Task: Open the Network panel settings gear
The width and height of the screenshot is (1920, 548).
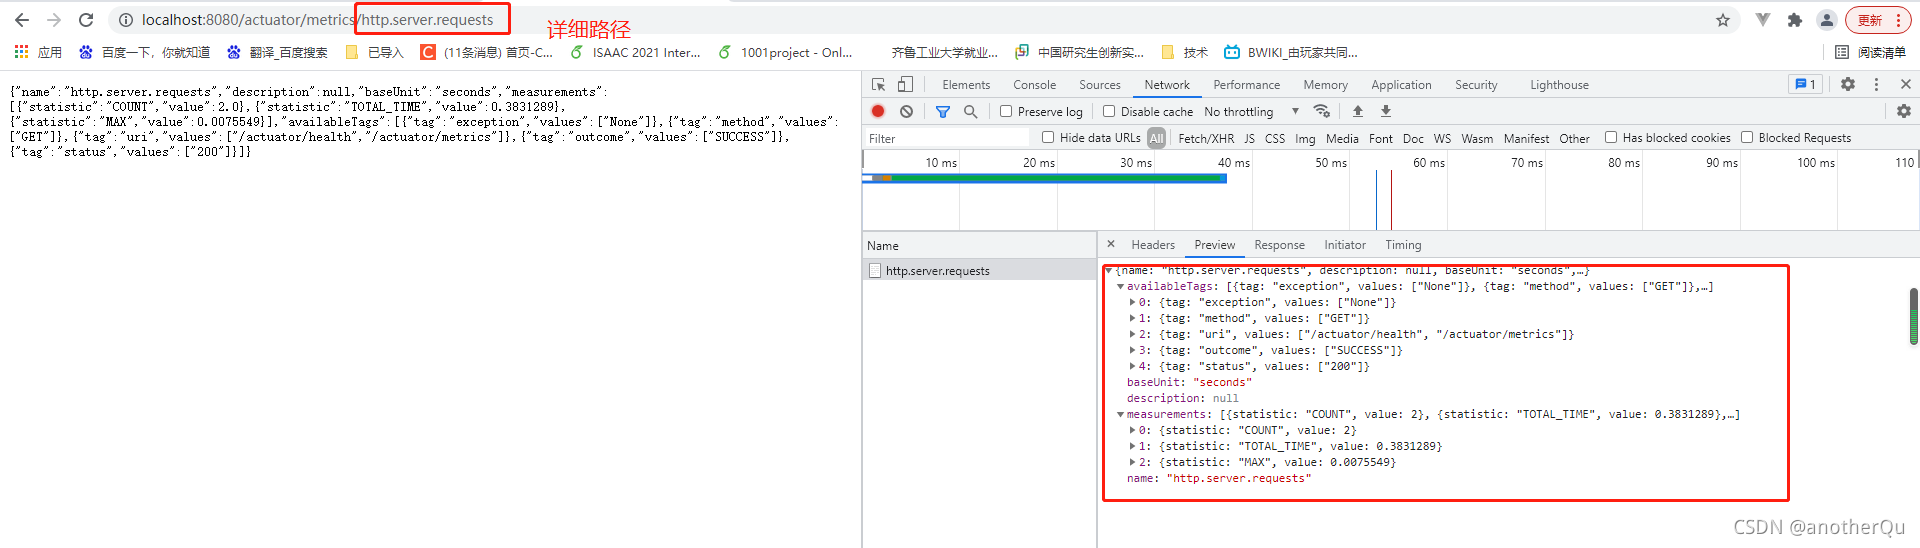Action: pyautogui.click(x=1904, y=112)
